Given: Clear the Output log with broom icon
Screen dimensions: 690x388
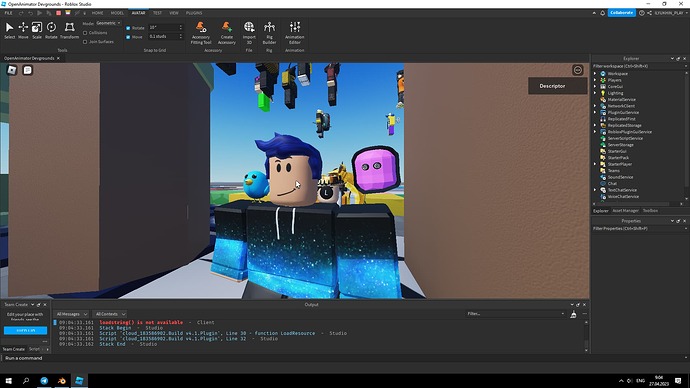Looking at the screenshot, I should (x=573, y=314).
